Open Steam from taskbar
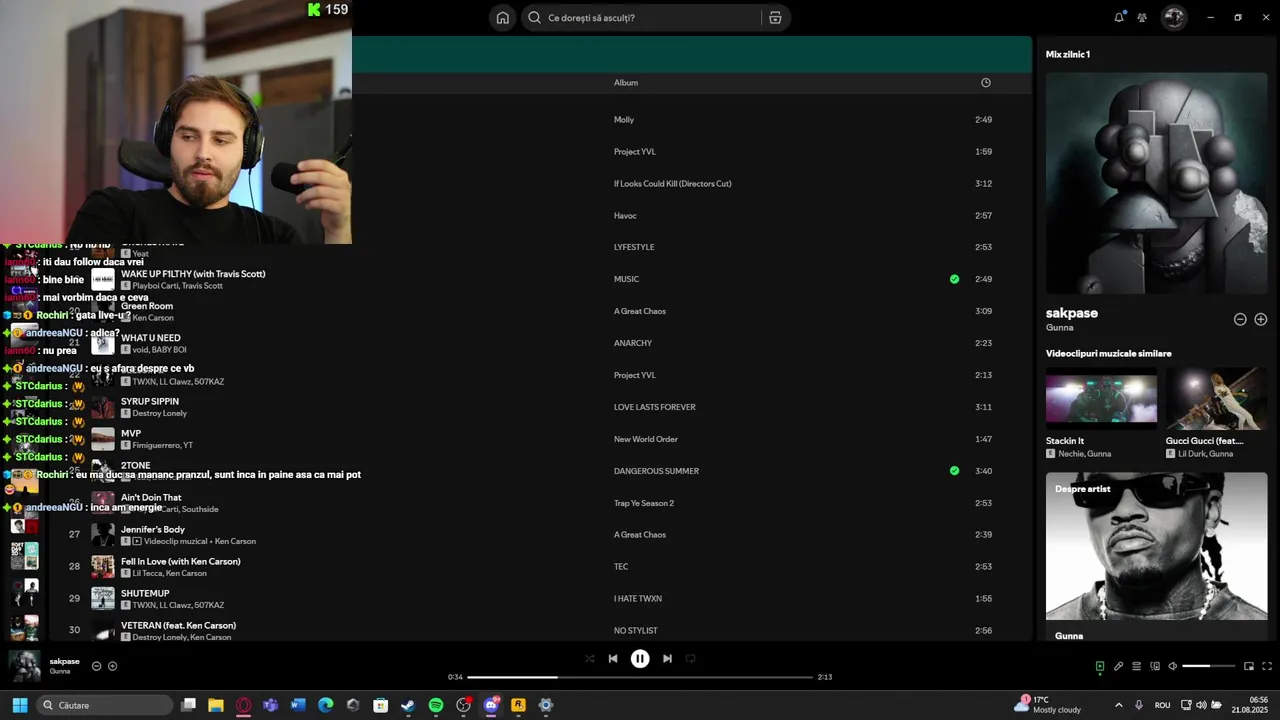Screen dimensions: 1280x720 click(x=408, y=705)
